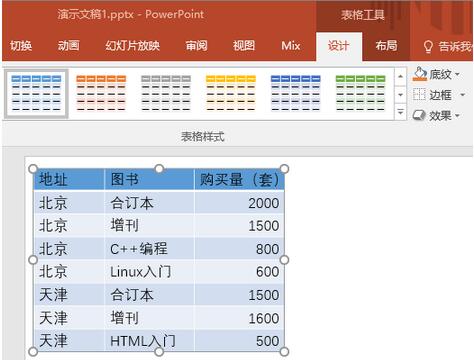
Task: Apply the gray table style thumbnail
Action: point(166,93)
